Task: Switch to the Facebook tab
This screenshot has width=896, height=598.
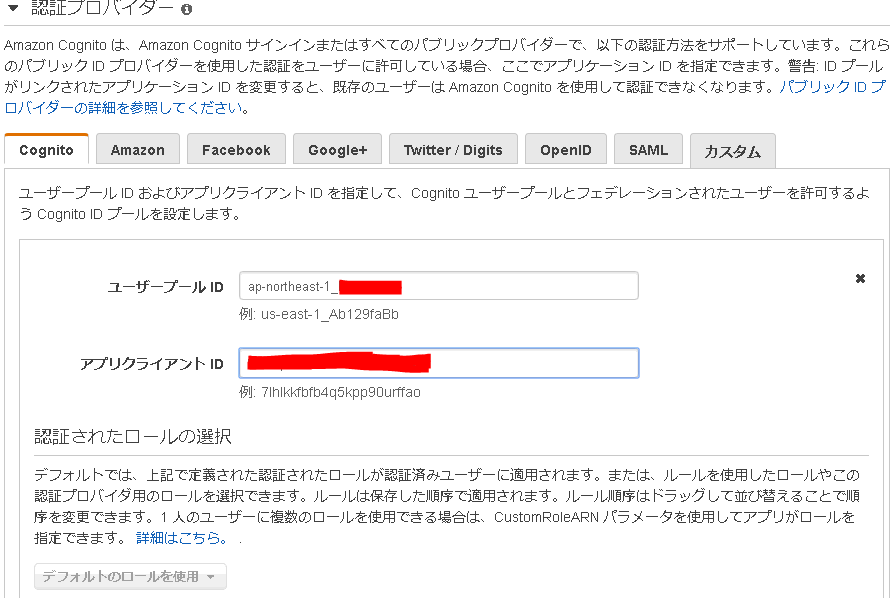Action: (x=236, y=150)
